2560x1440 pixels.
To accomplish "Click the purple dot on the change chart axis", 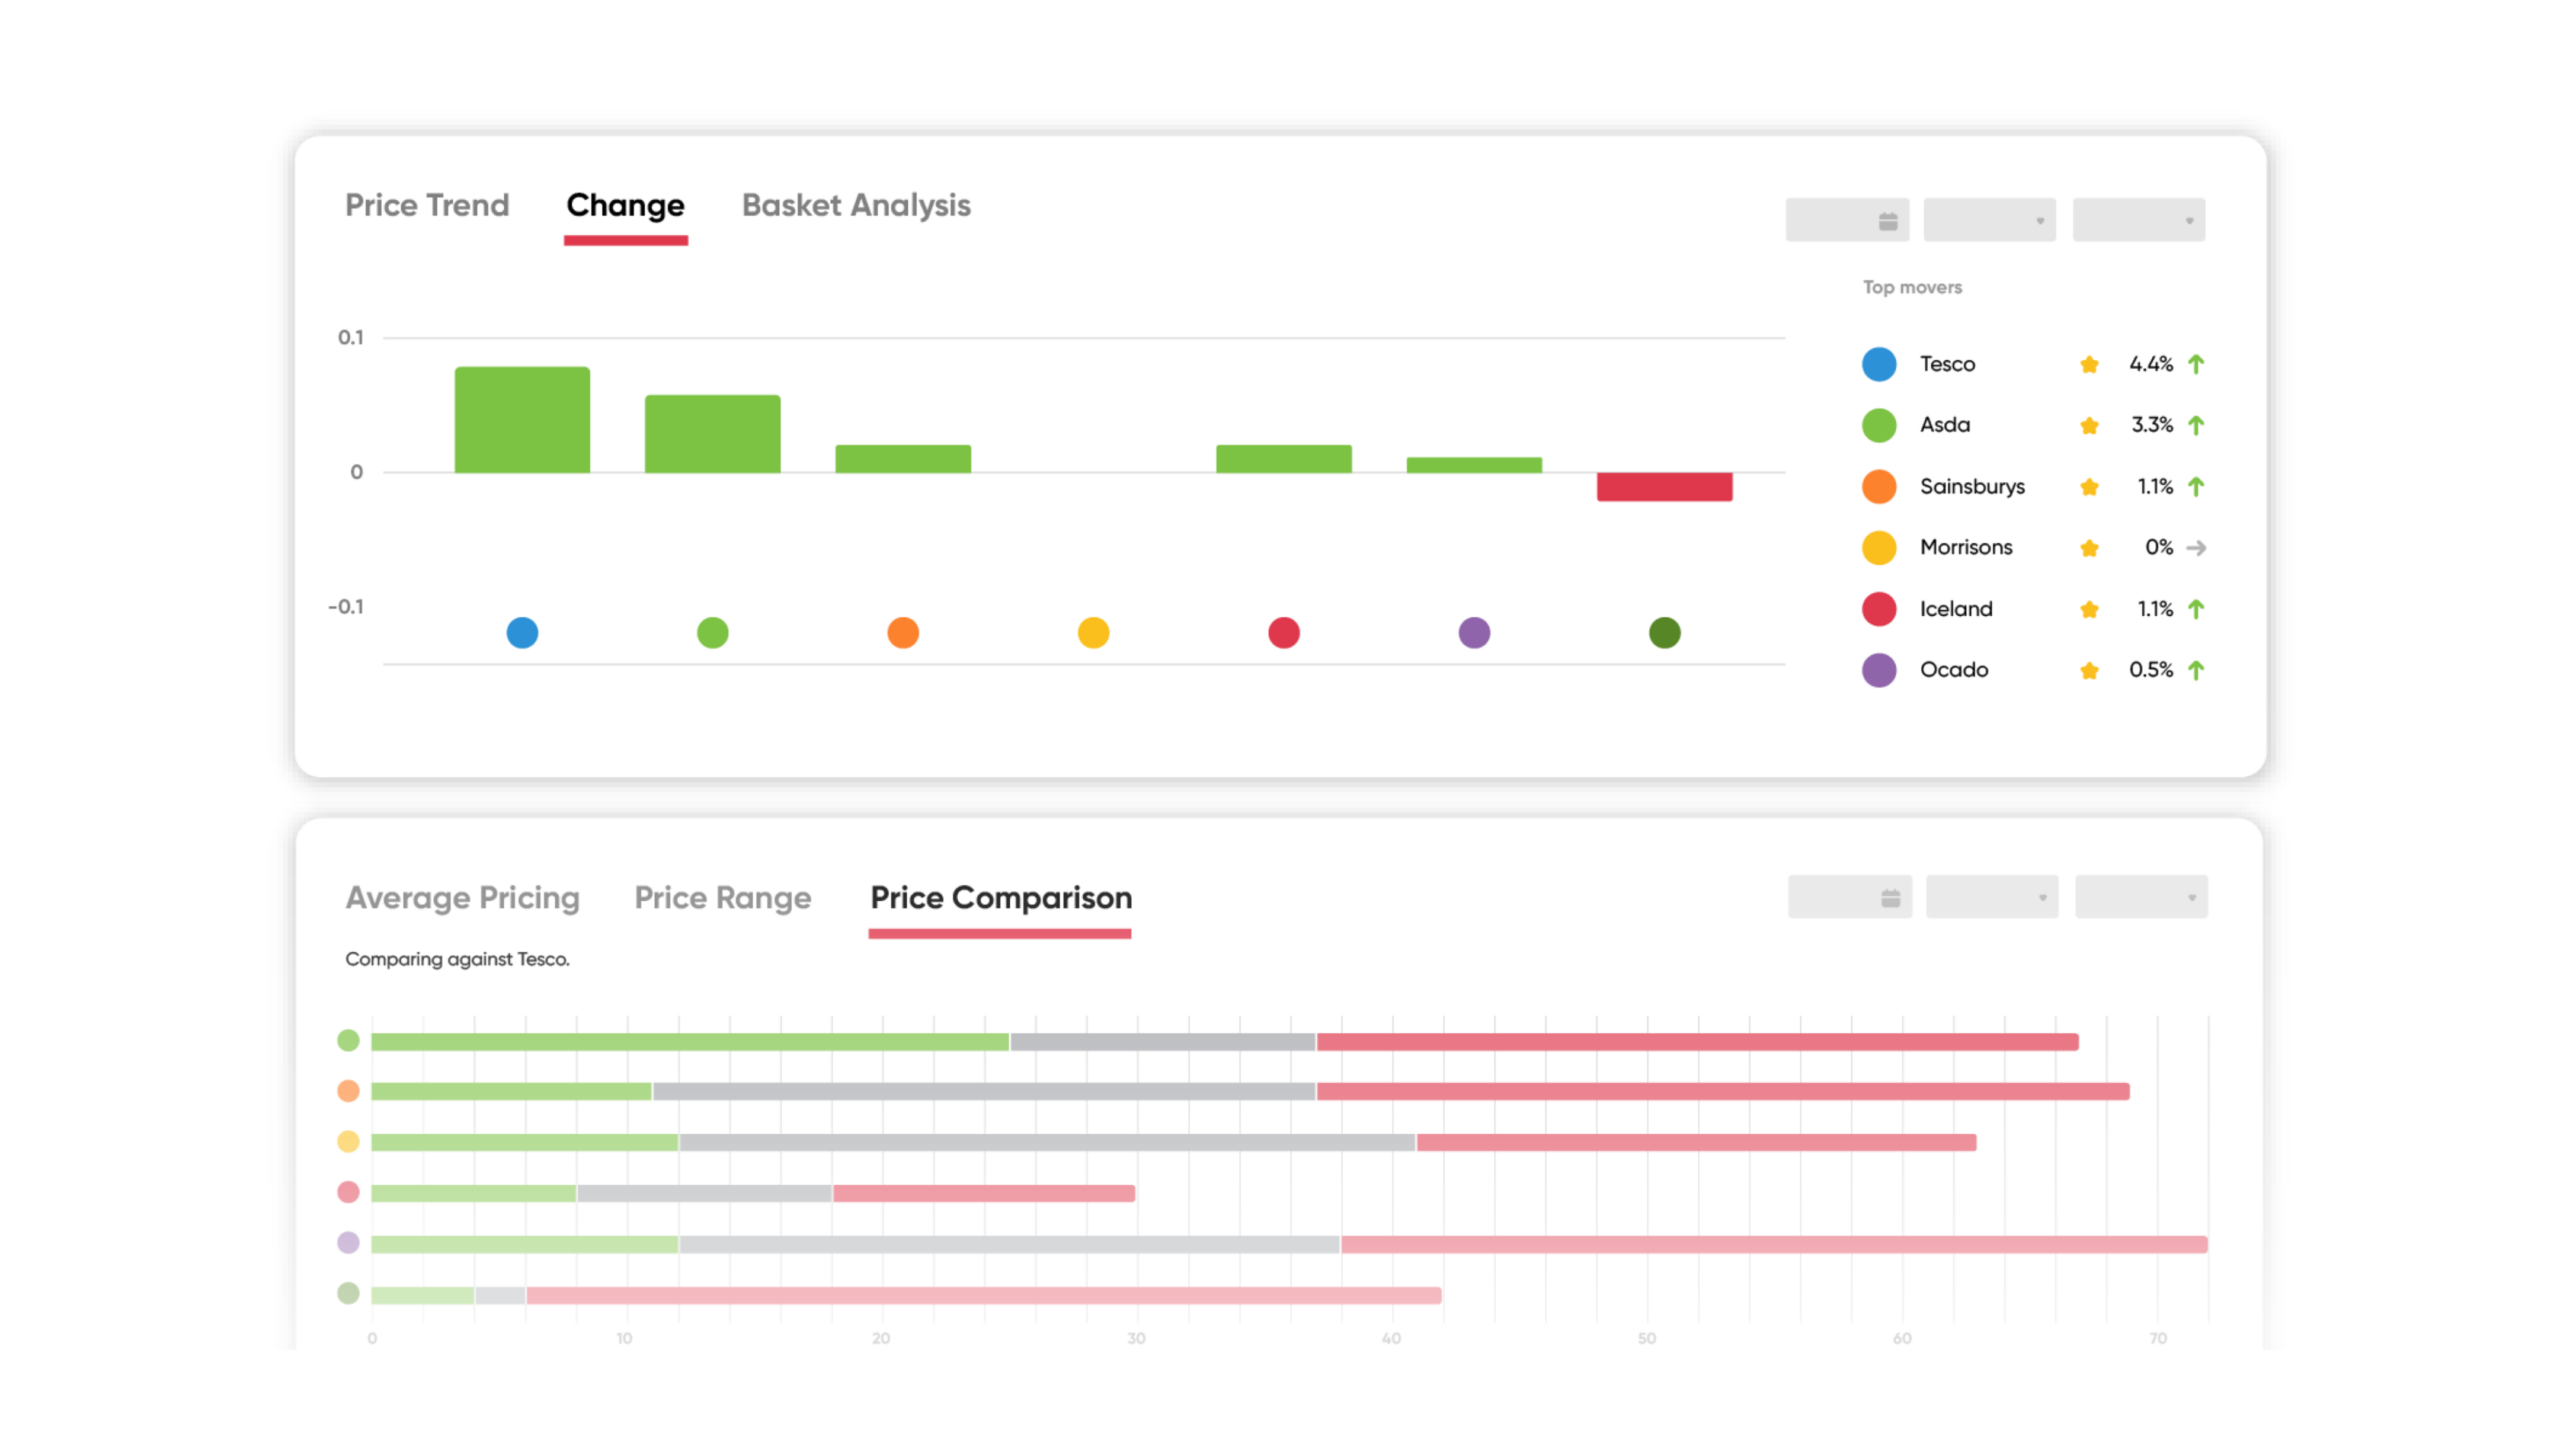I will 1474,633.
